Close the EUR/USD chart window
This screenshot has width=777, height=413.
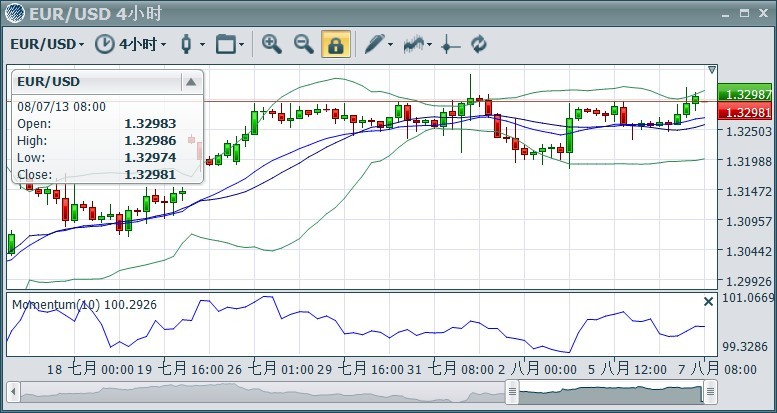[763, 13]
